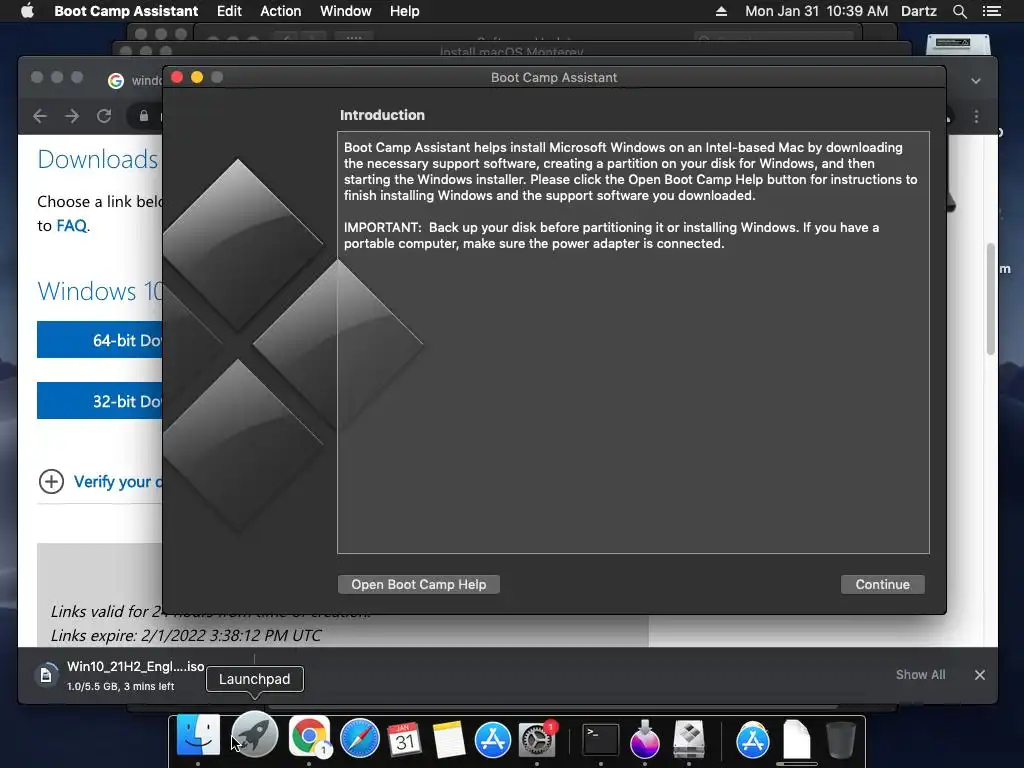Viewport: 1024px width, 768px height.
Task: Click the Downloads heading on the page
Action: click(x=97, y=159)
